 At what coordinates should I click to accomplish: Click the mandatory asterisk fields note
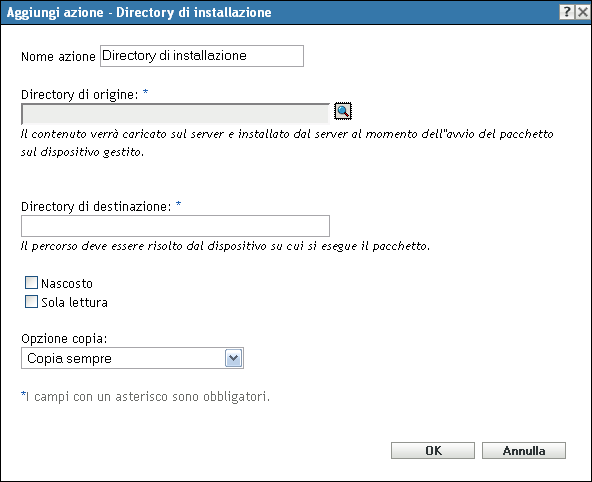click(145, 396)
